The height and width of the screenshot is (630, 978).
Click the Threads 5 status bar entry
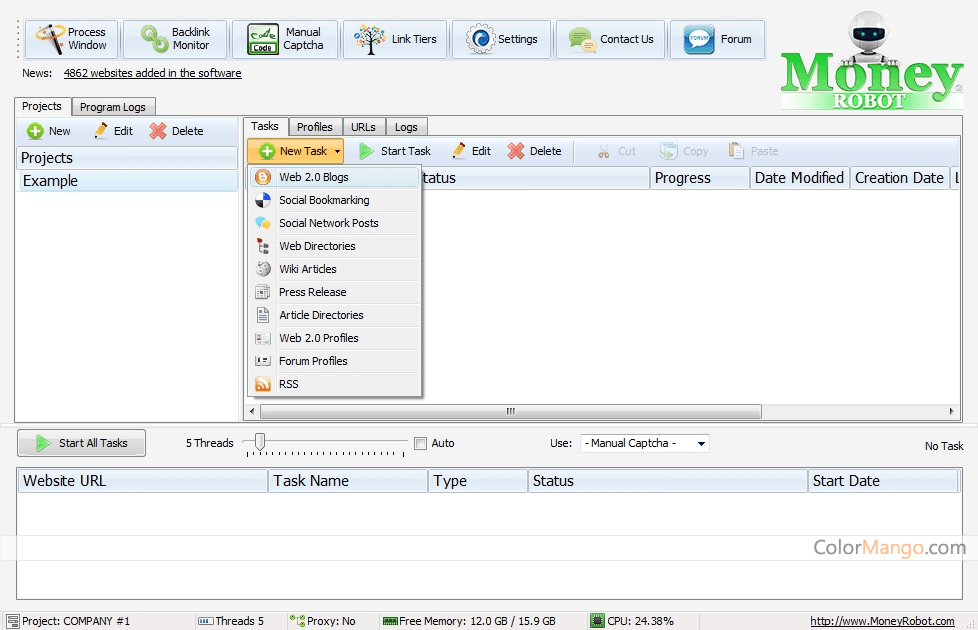[x=231, y=621]
